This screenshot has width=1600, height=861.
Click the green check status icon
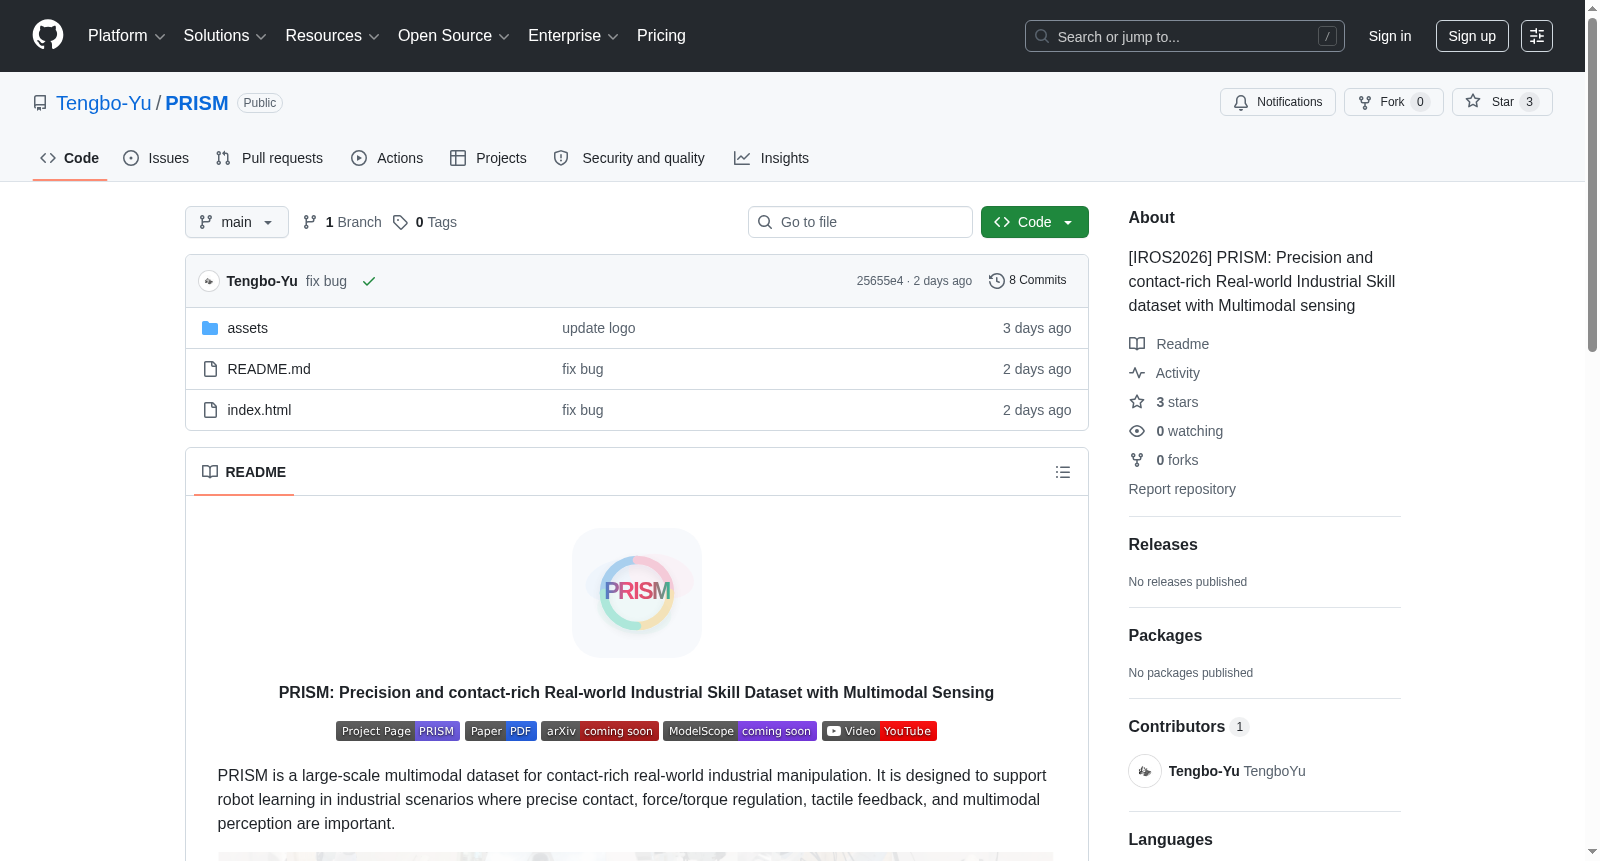(369, 281)
